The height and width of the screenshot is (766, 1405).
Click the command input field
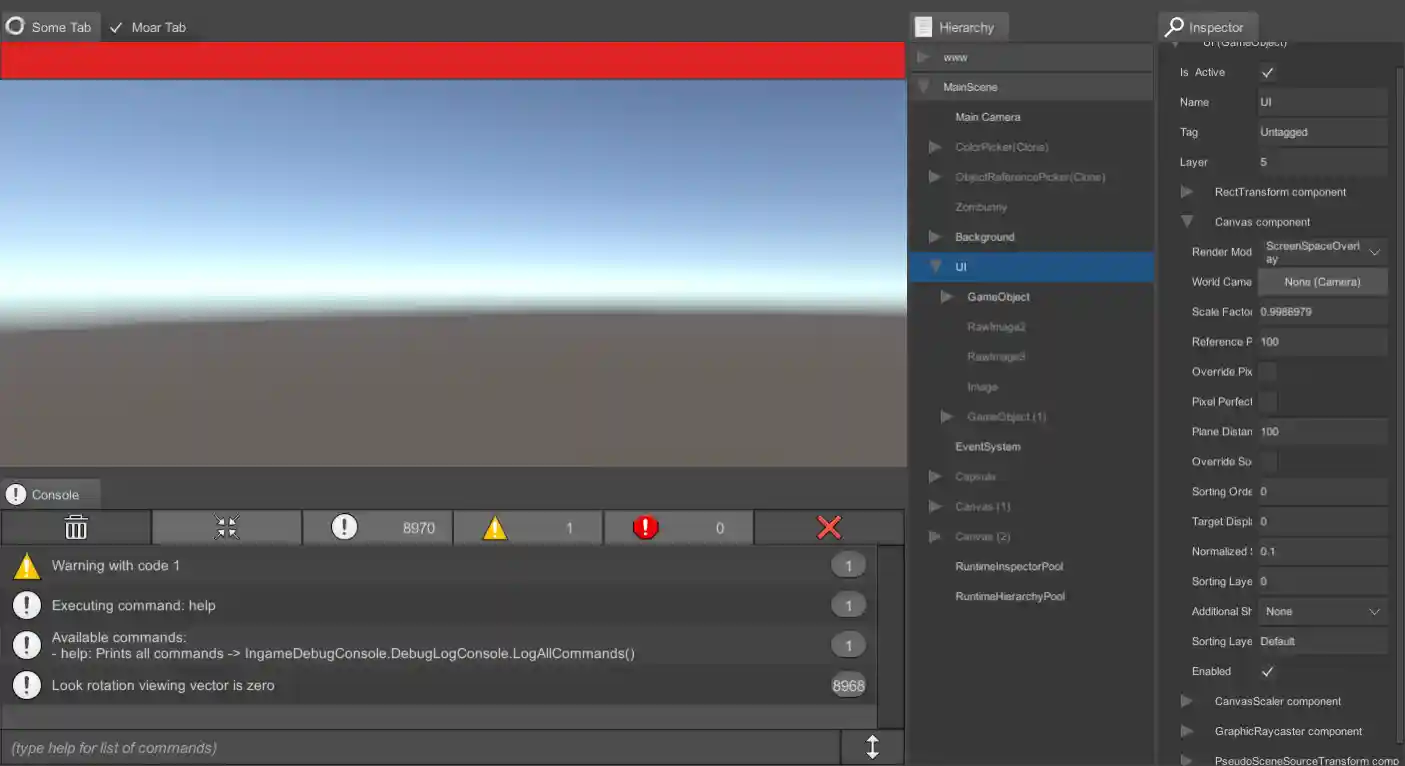click(420, 747)
